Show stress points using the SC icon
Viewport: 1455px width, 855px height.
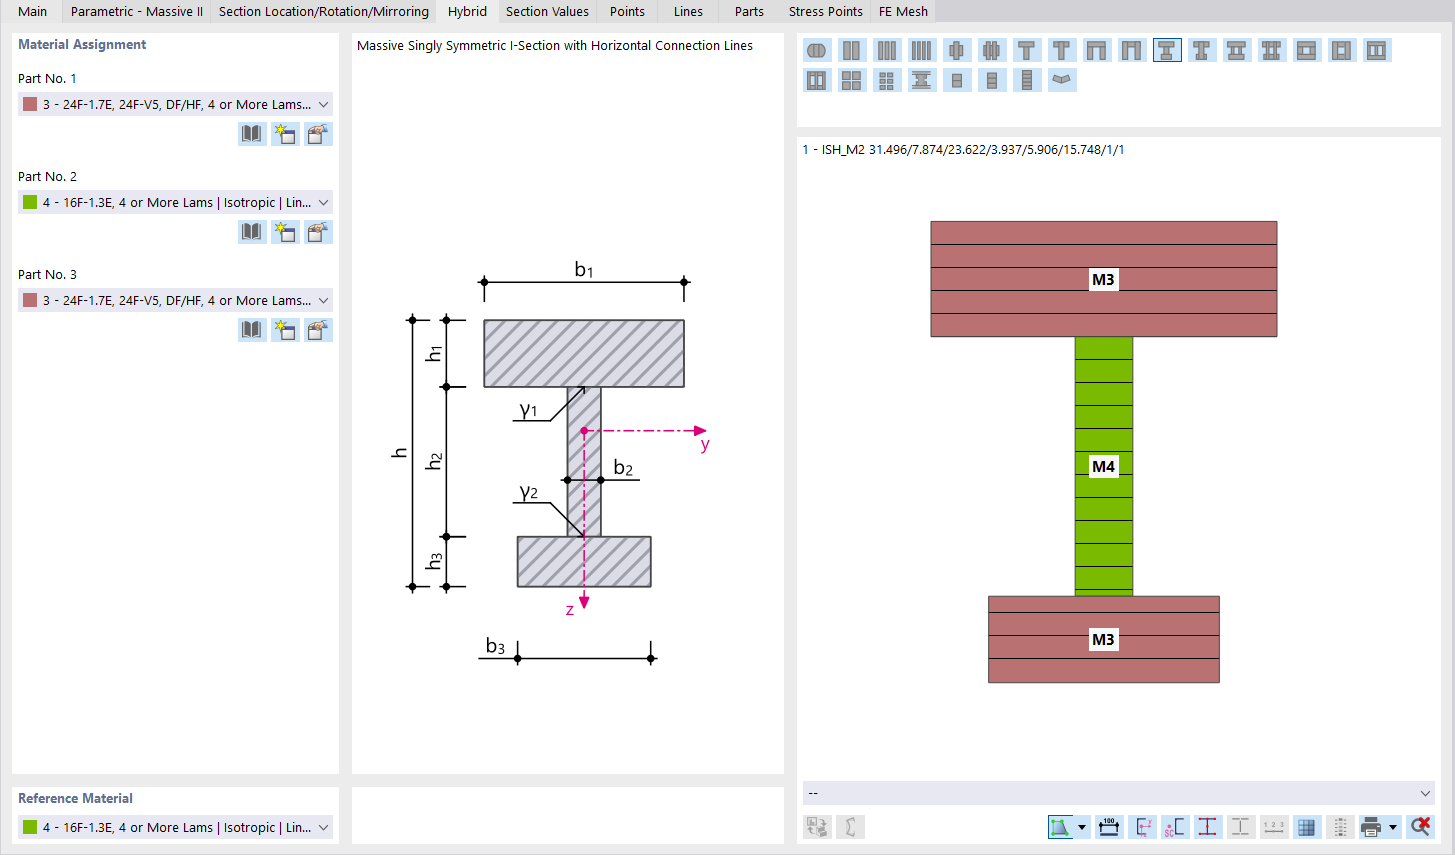point(1176,827)
